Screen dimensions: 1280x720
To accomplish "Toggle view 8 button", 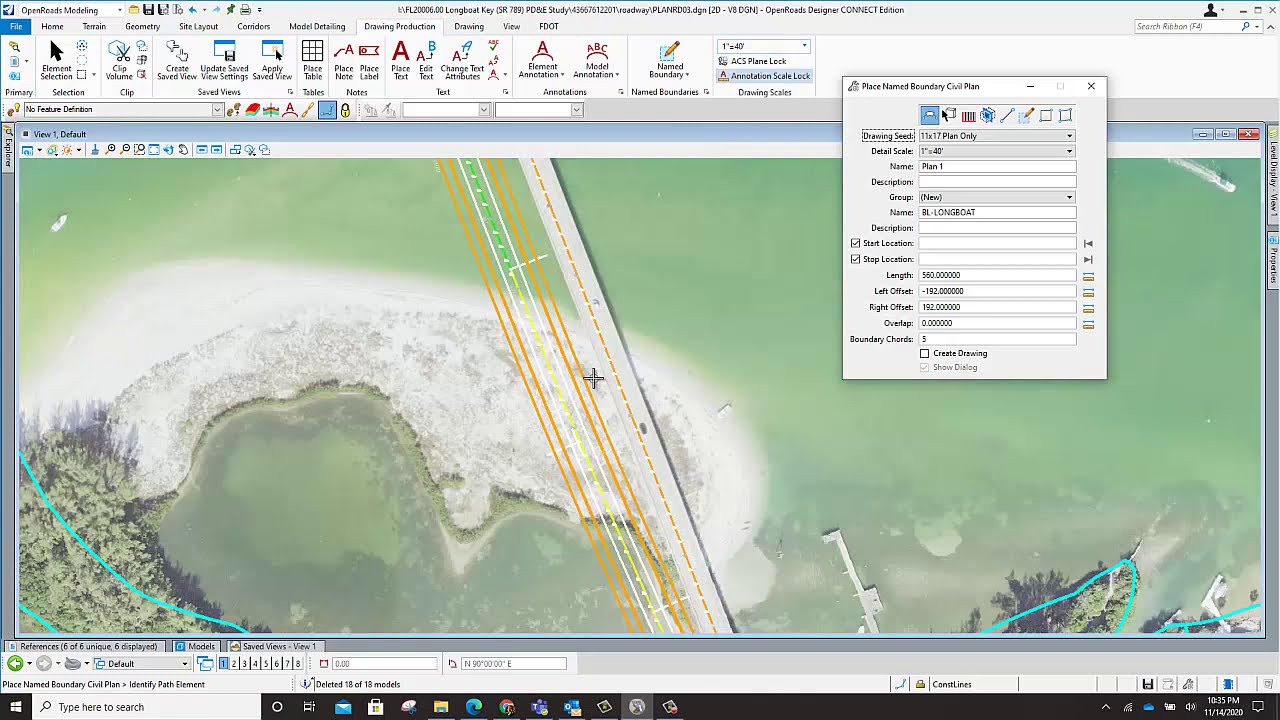I will 298,664.
